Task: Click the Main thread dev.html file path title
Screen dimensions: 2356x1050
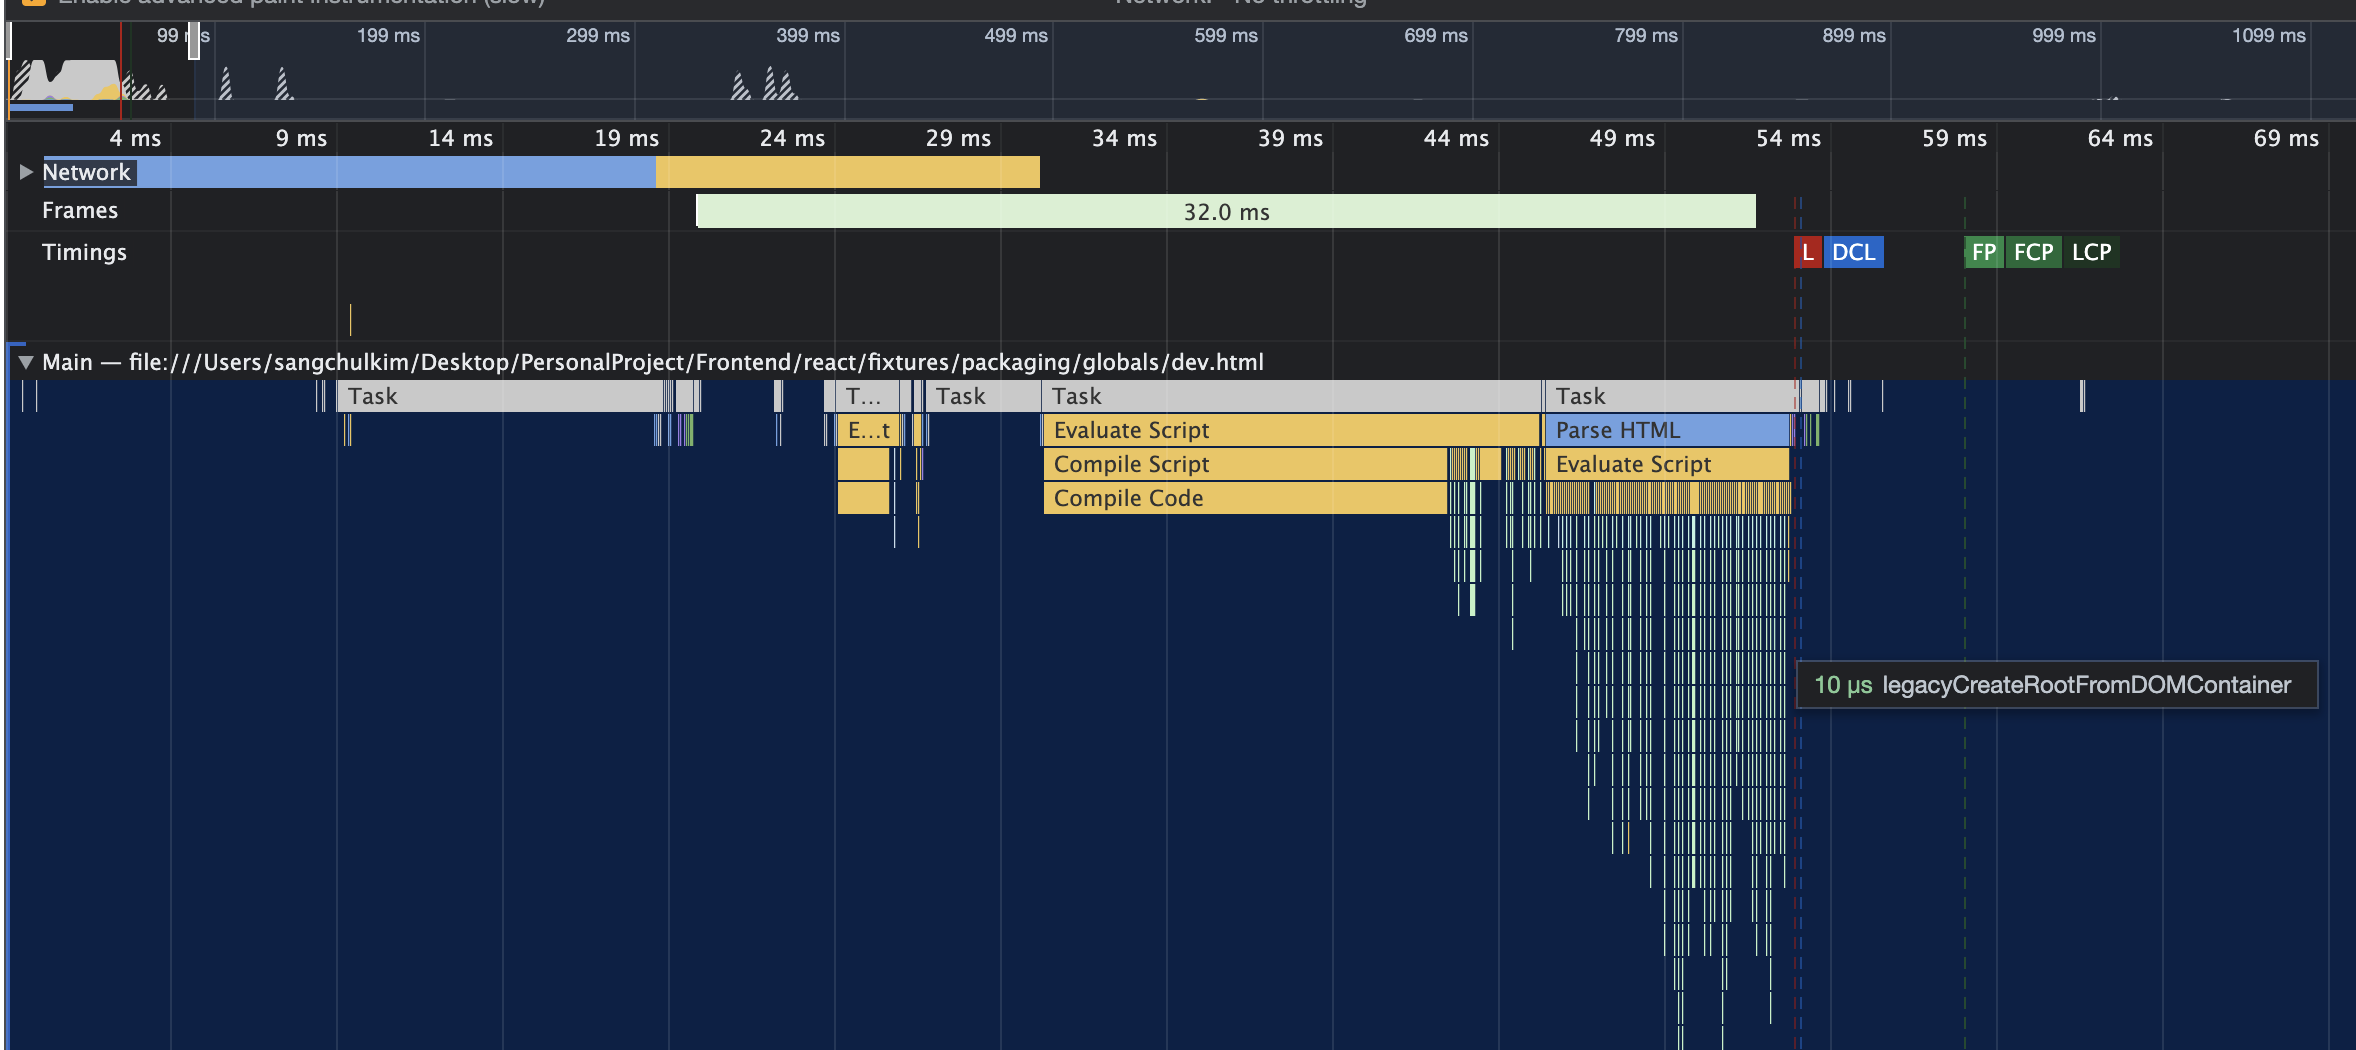Action: tap(653, 362)
